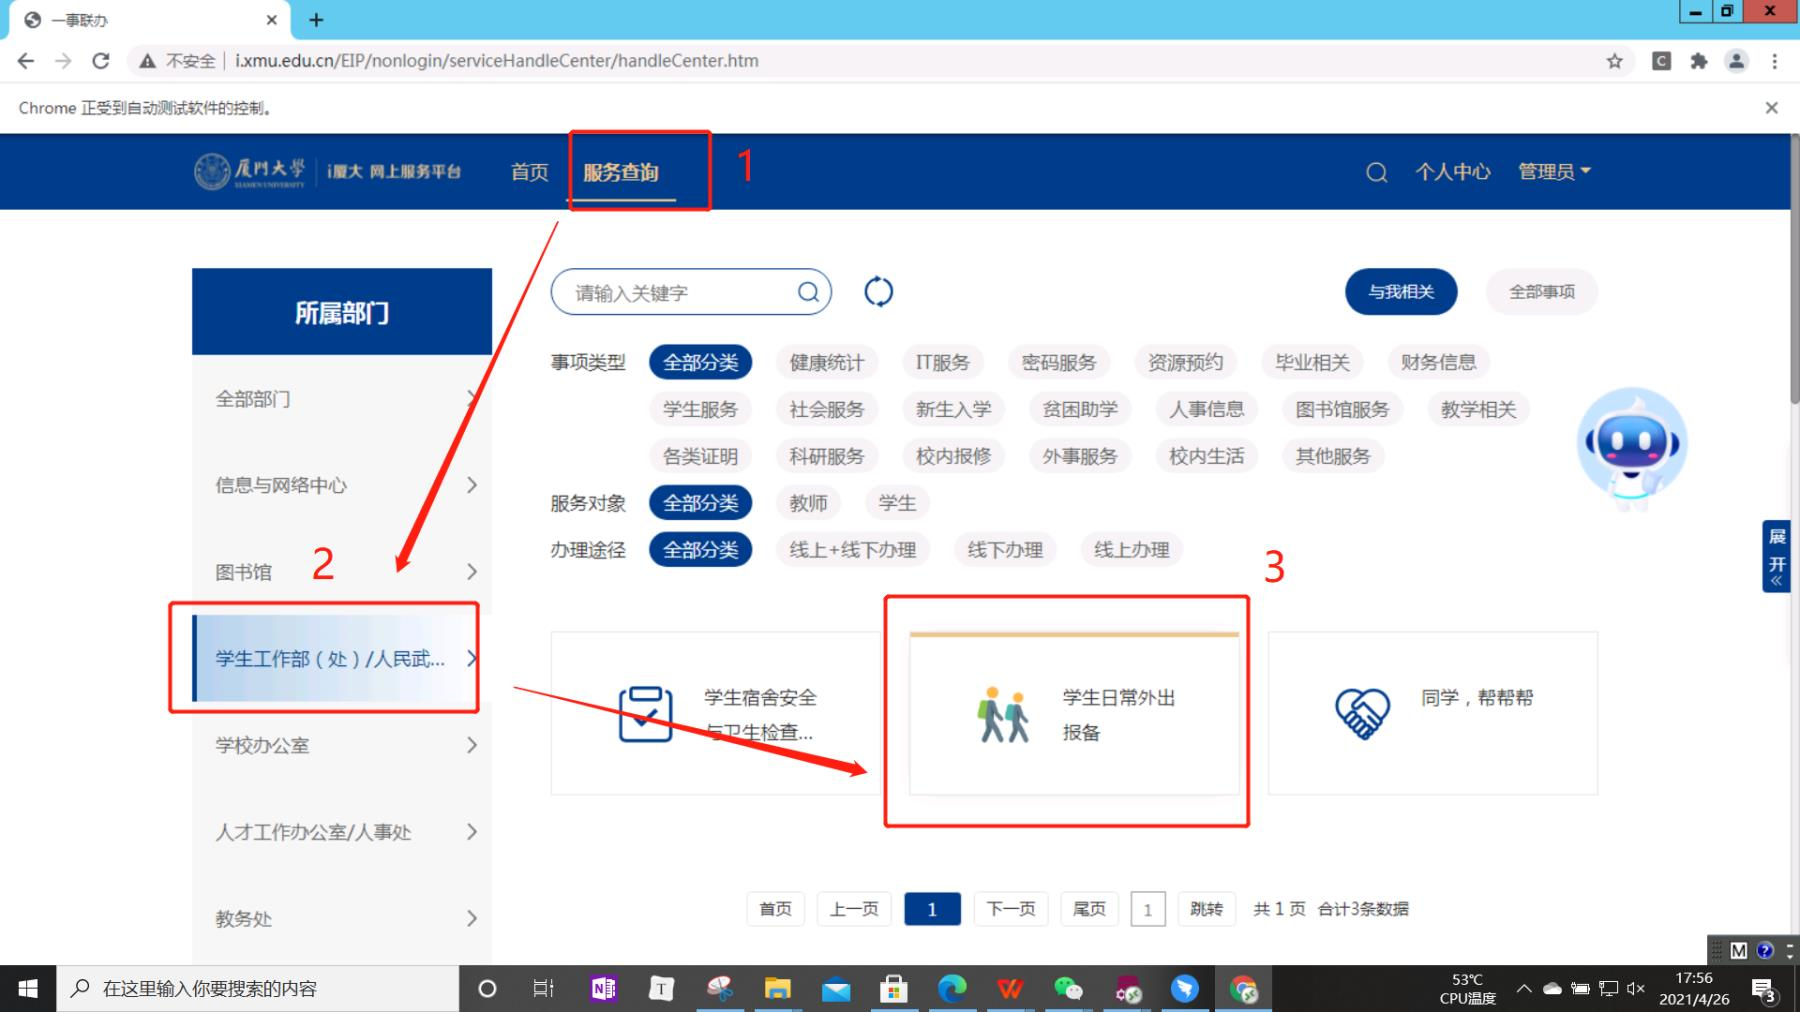Open the search icon in blue header

[x=1376, y=173]
